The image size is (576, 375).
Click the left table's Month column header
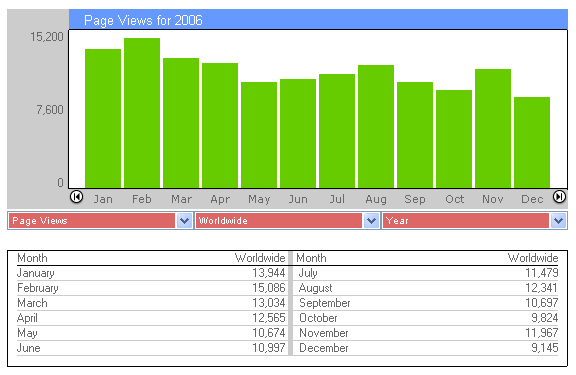tap(32, 258)
